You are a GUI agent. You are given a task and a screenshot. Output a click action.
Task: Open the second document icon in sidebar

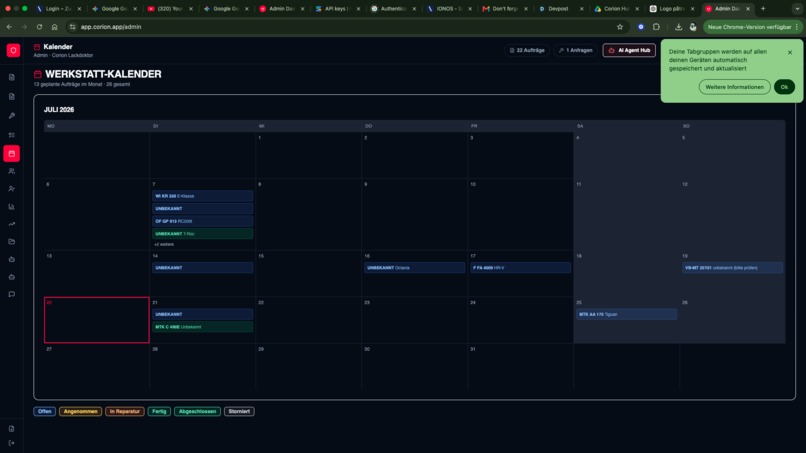pyautogui.click(x=12, y=97)
